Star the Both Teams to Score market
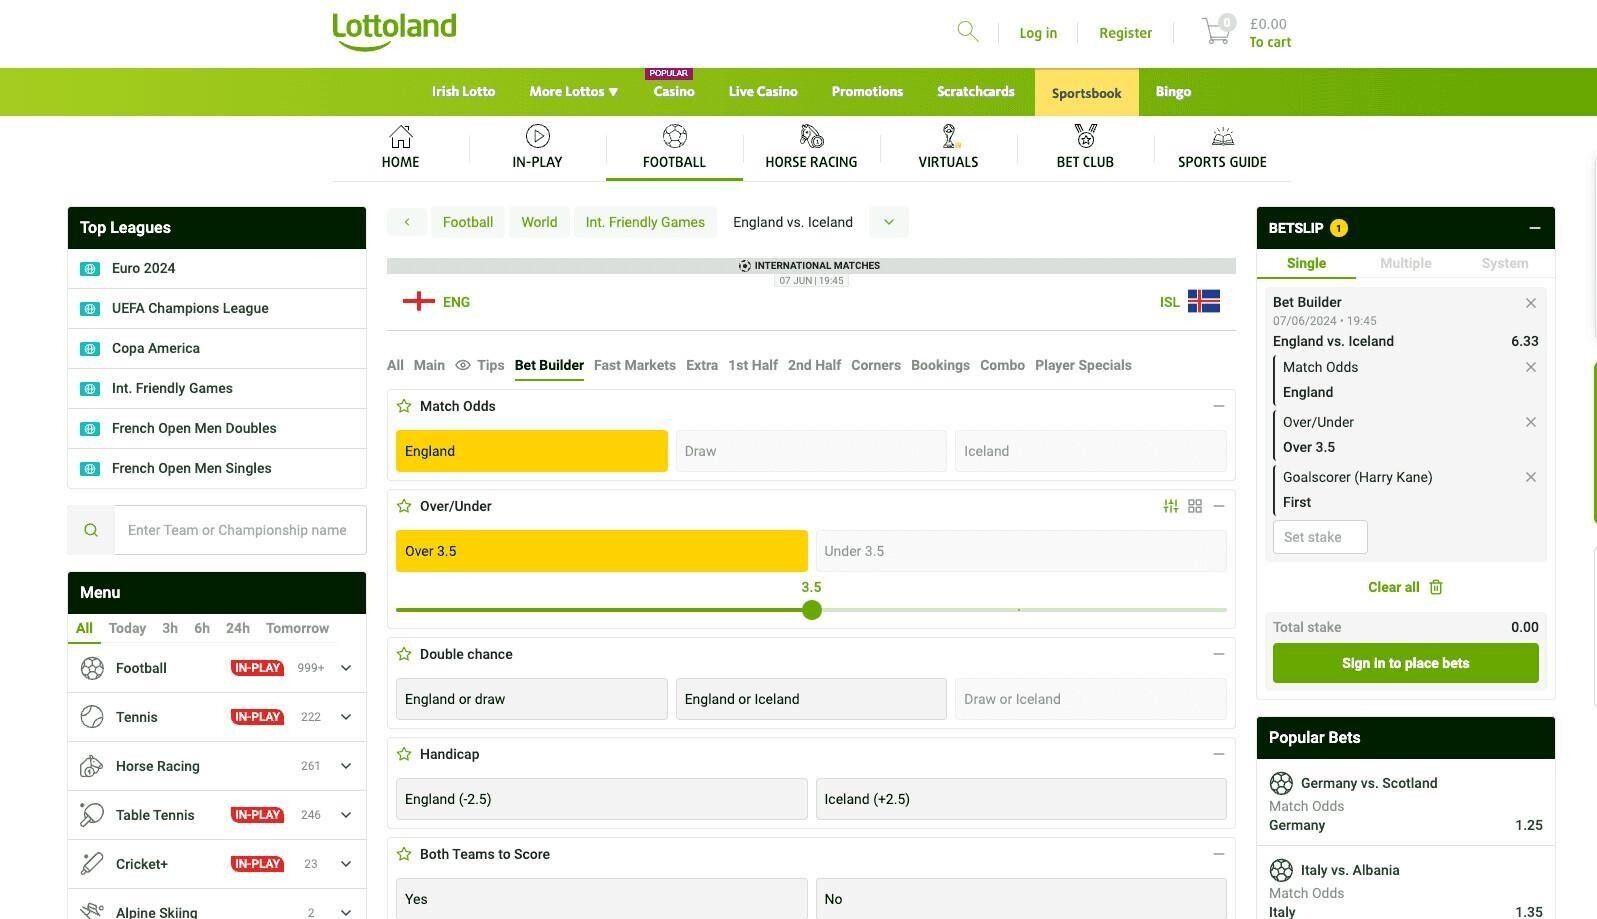1597x919 pixels. click(404, 854)
